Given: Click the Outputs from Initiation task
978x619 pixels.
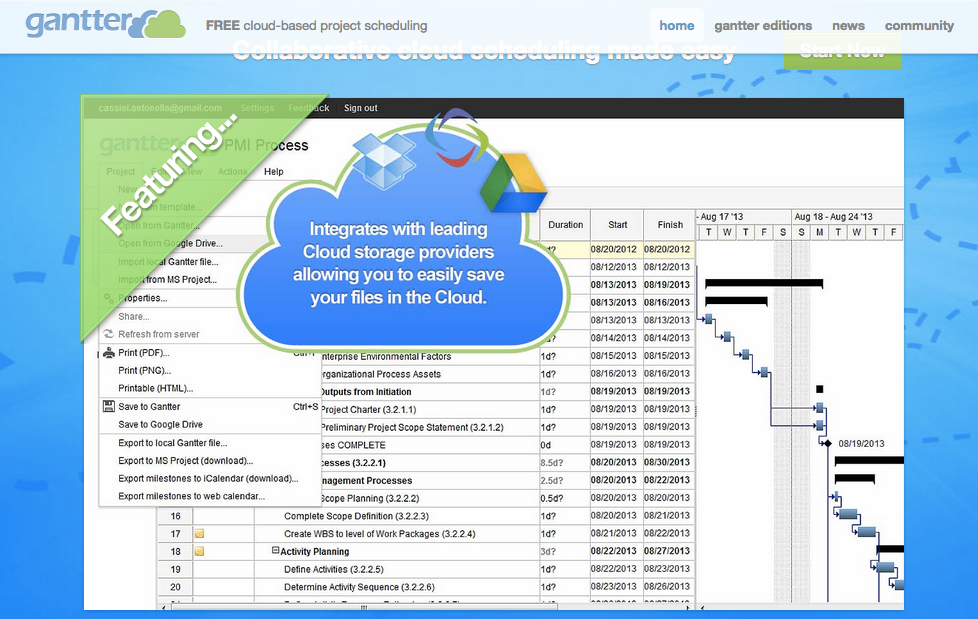Looking at the screenshot, I should point(366,392).
